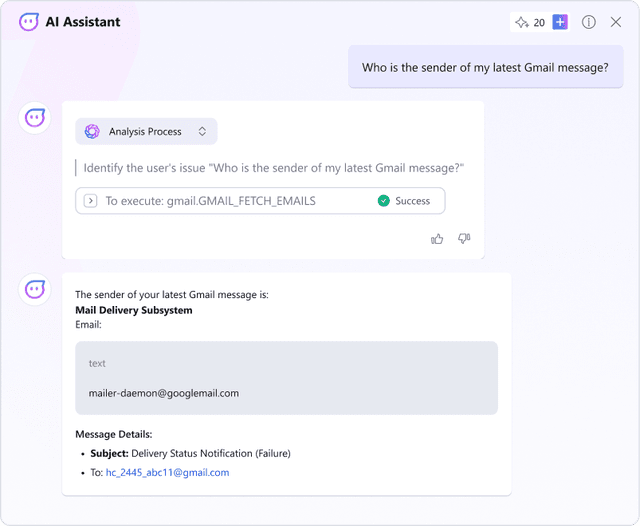Click the sparkle credits icon showing 20

point(521,22)
